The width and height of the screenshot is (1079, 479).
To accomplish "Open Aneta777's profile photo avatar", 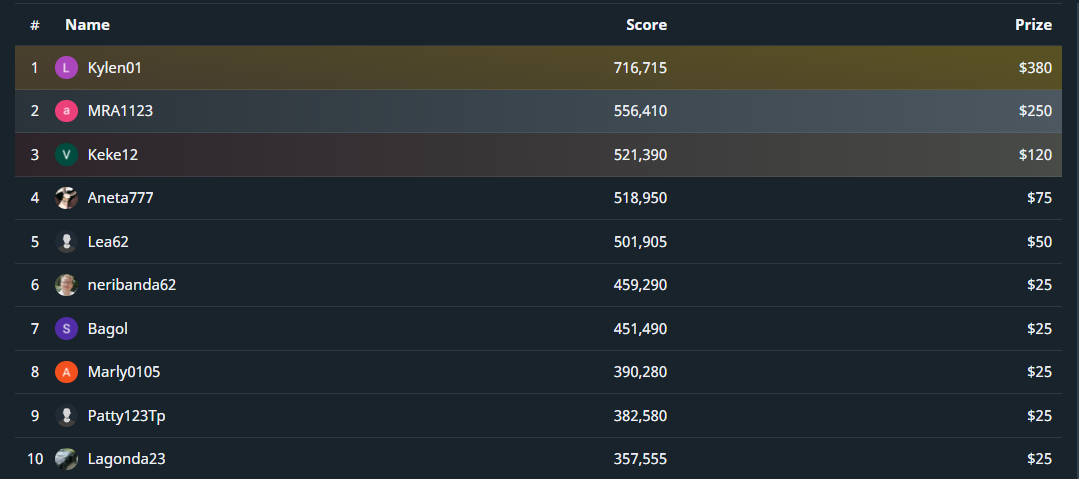I will [66, 198].
